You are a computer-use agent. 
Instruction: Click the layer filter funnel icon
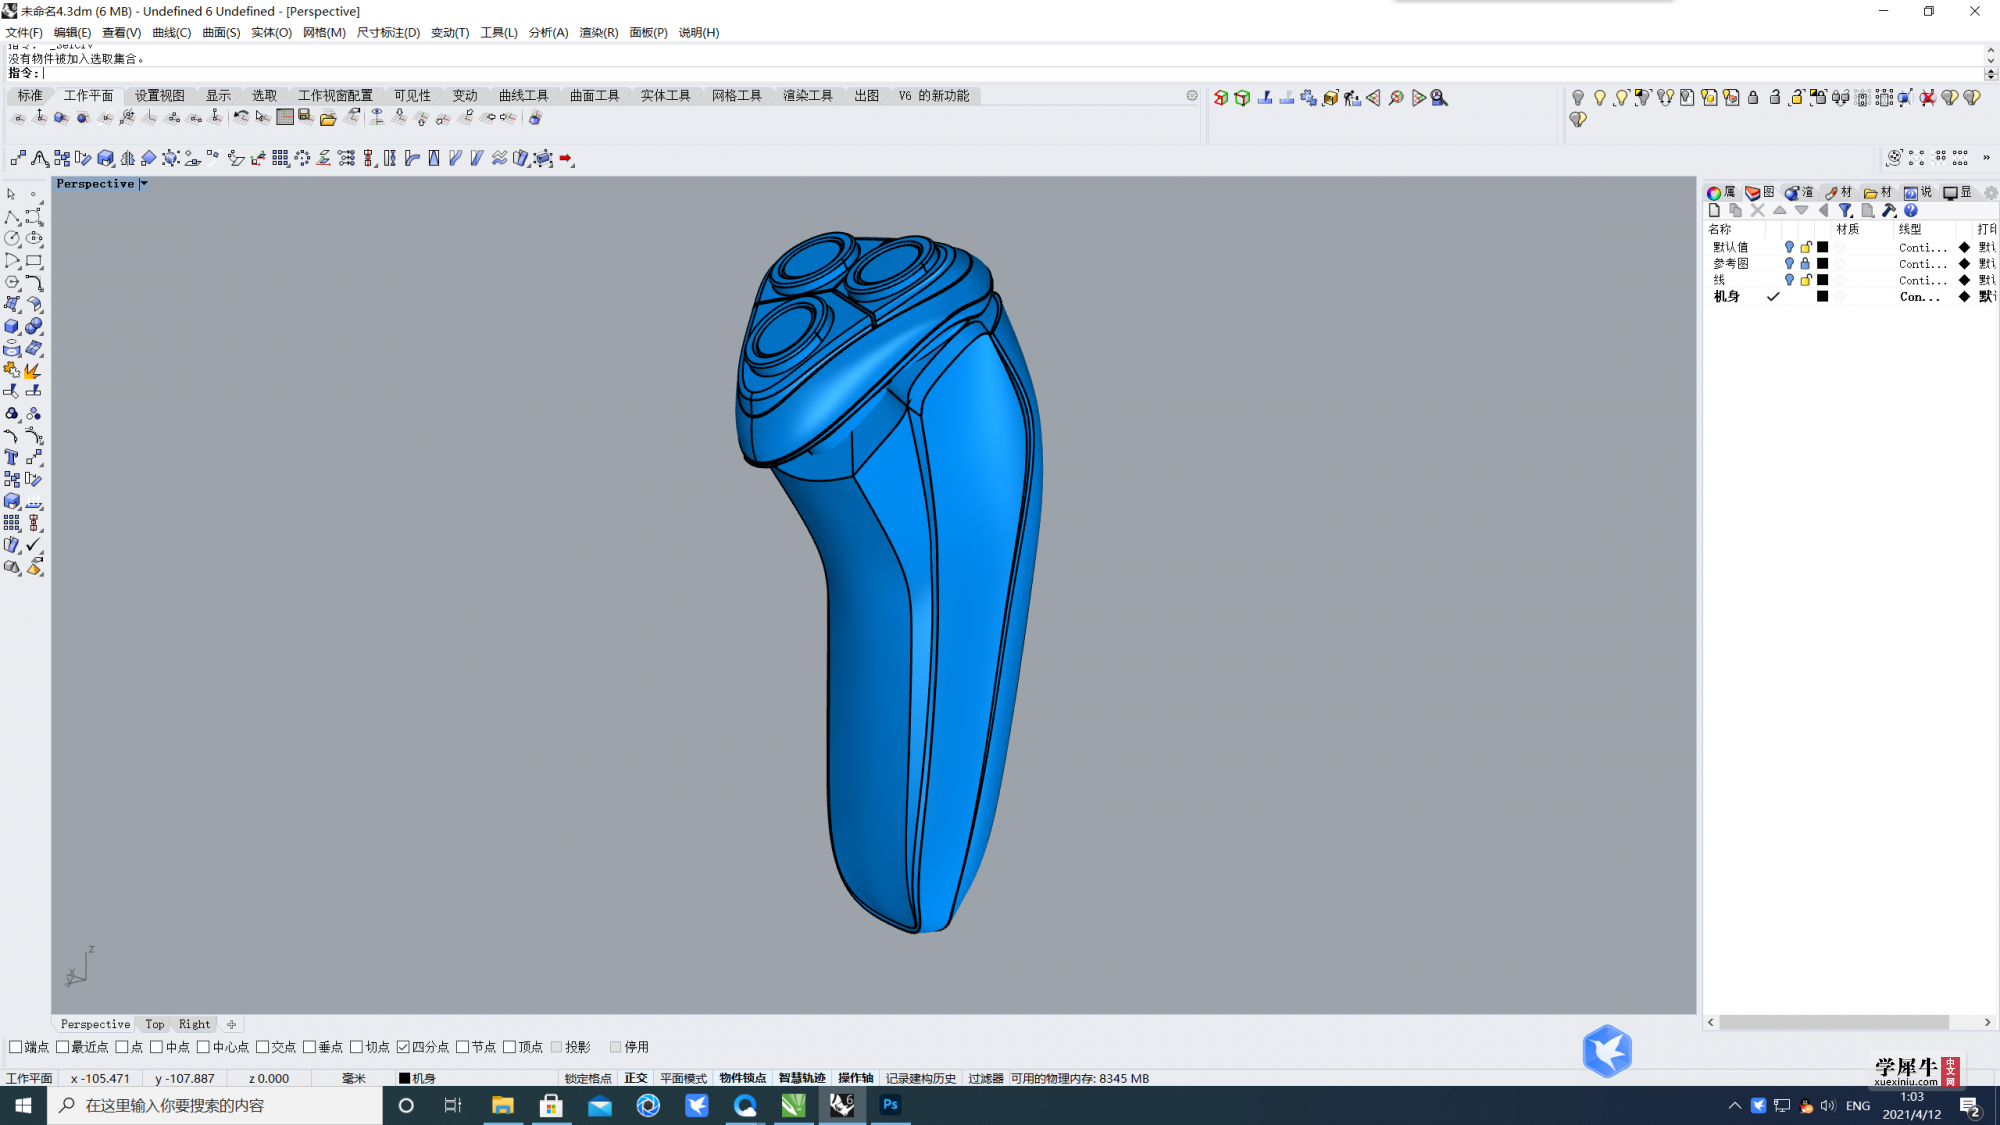(x=1846, y=211)
